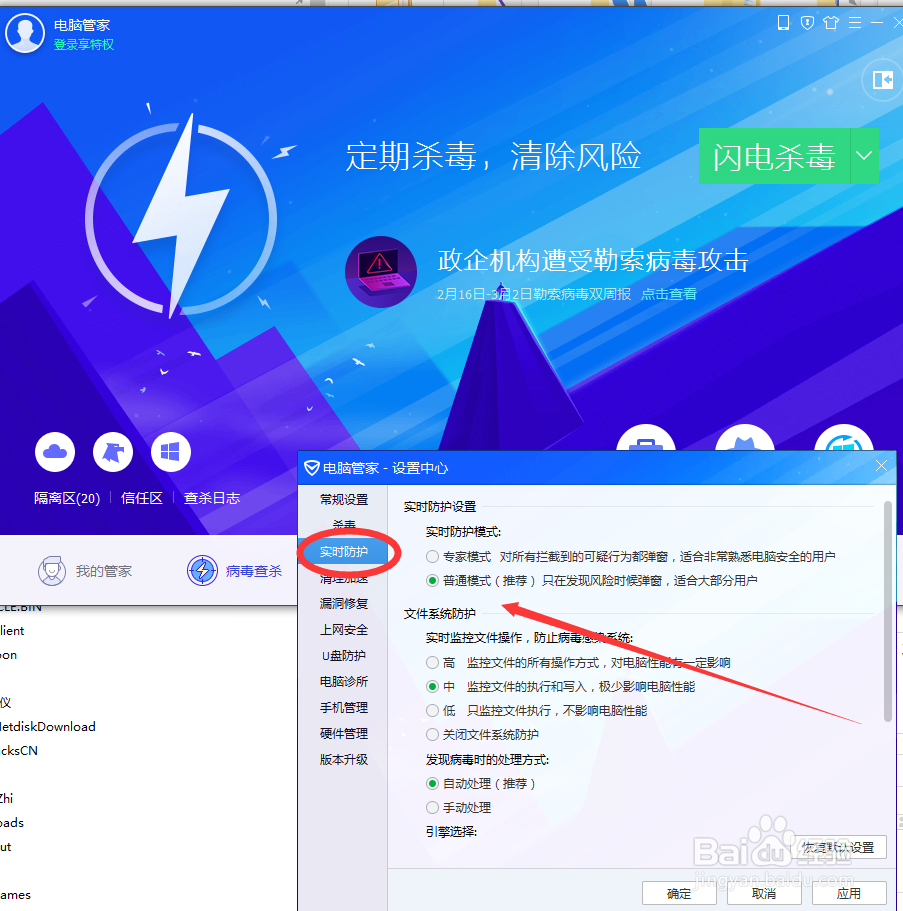This screenshot has width=903, height=911.
Task: Click 我的管家 avatar icon
Action: coord(52,571)
